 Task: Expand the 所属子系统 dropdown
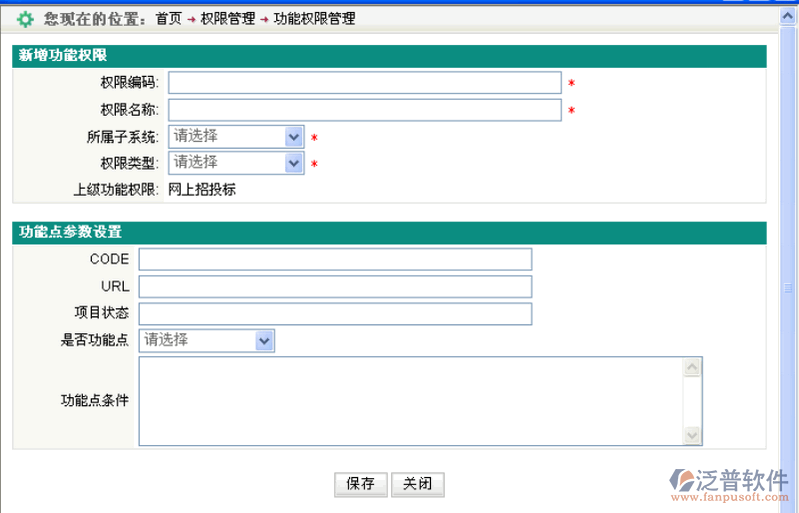click(236, 137)
